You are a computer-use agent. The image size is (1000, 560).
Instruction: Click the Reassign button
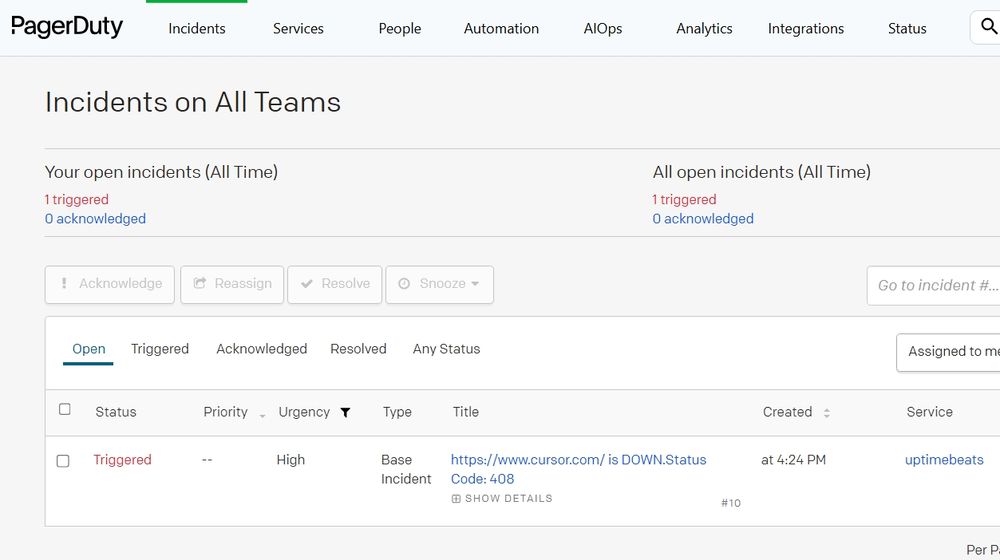232,284
